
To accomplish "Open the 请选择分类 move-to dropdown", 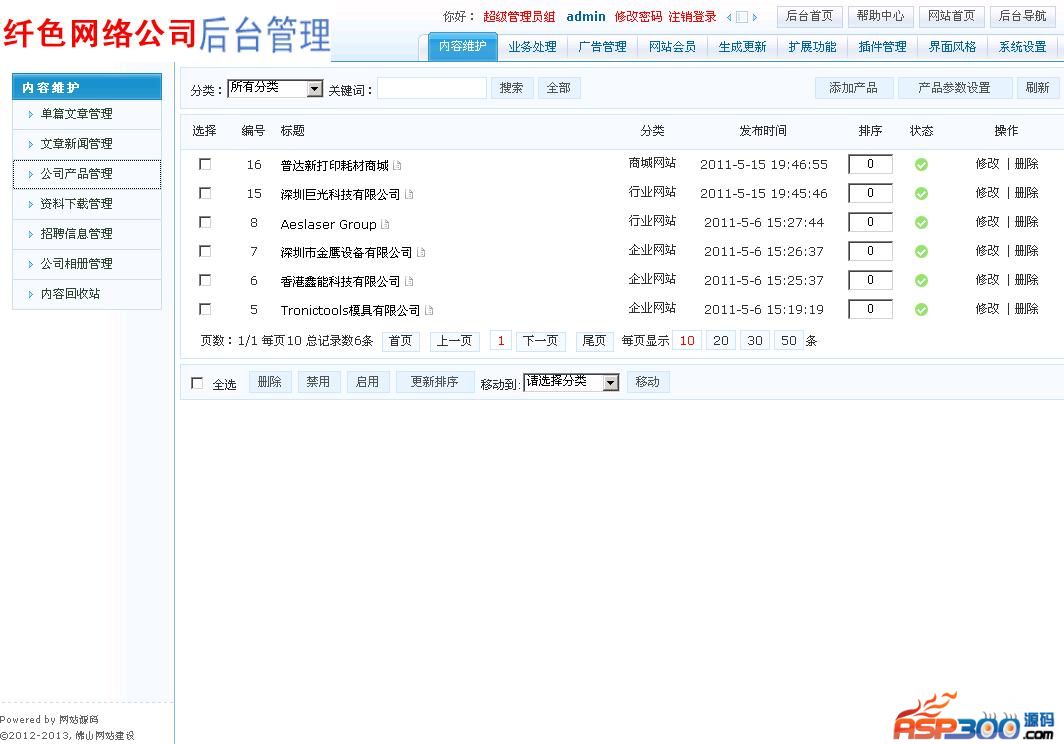I will pyautogui.click(x=571, y=383).
